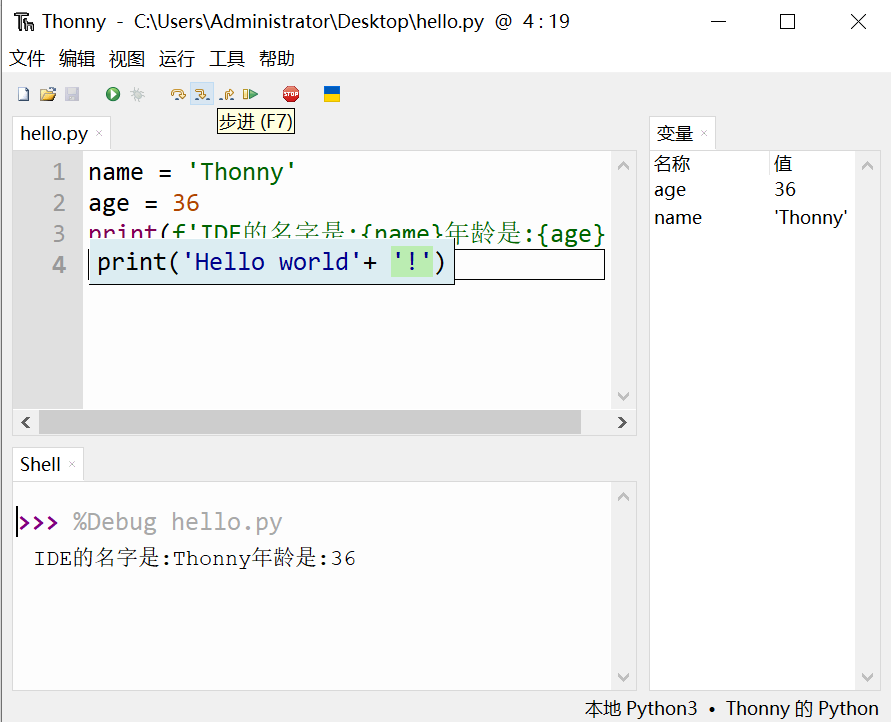Minimize the Thonny window
Viewport: 891px width, 722px height.
coord(719,22)
